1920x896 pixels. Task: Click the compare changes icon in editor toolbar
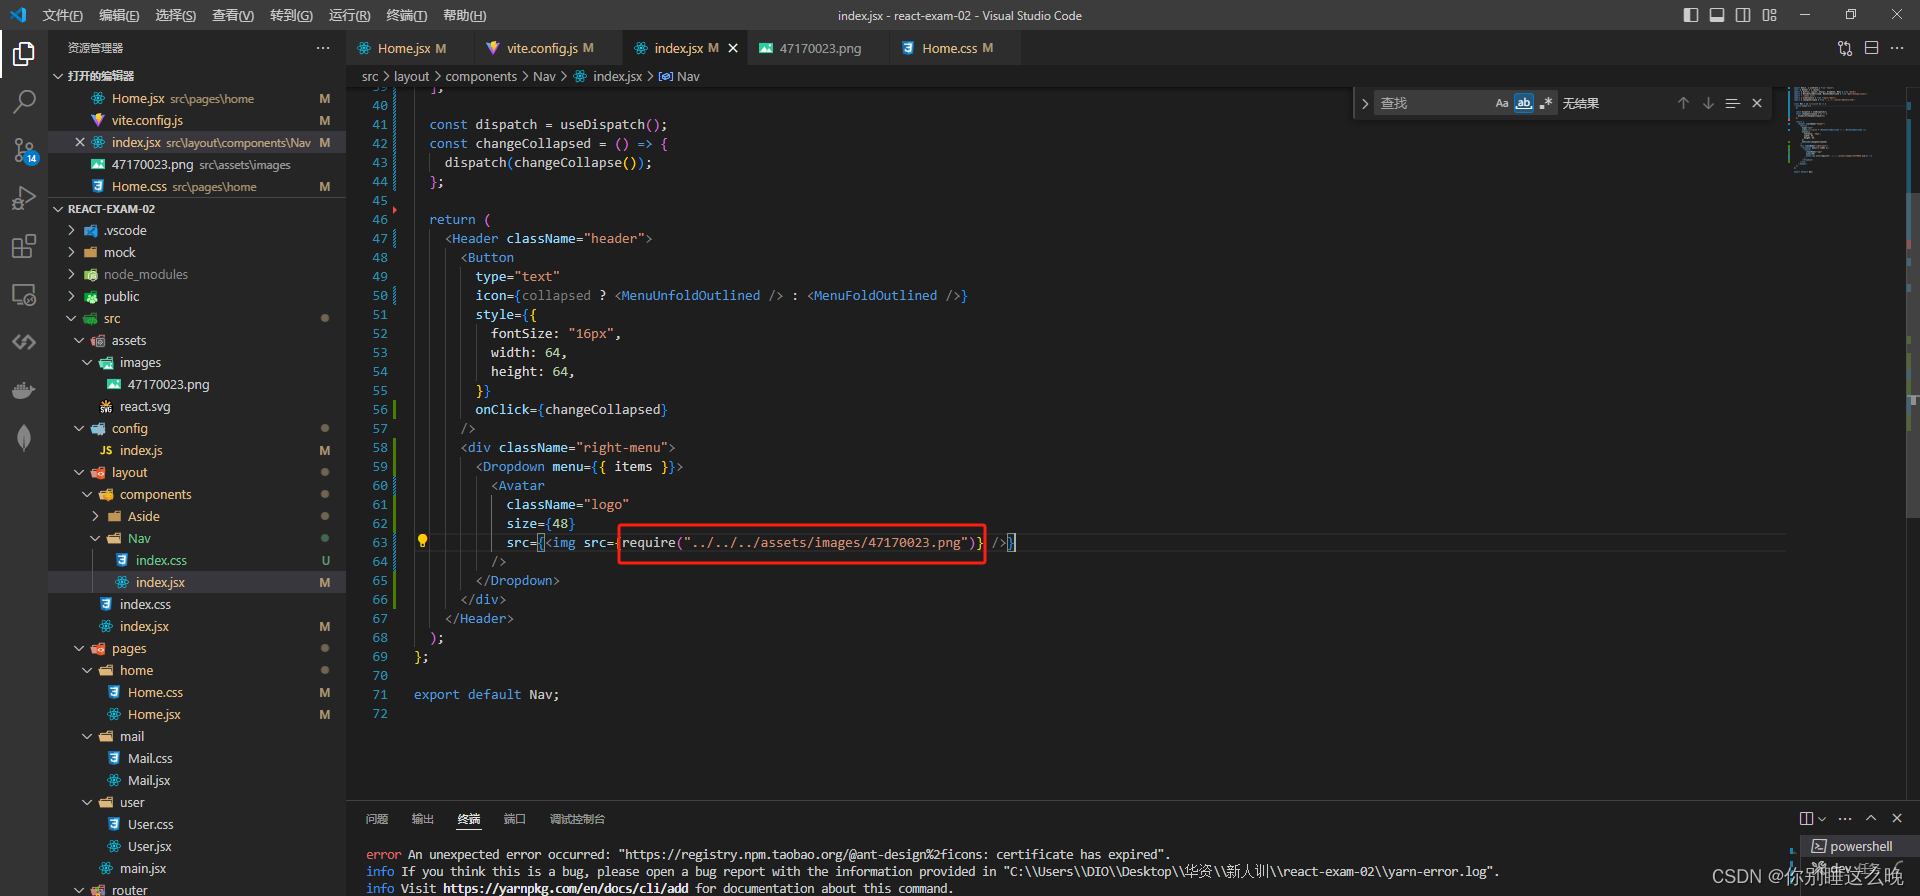point(1845,48)
